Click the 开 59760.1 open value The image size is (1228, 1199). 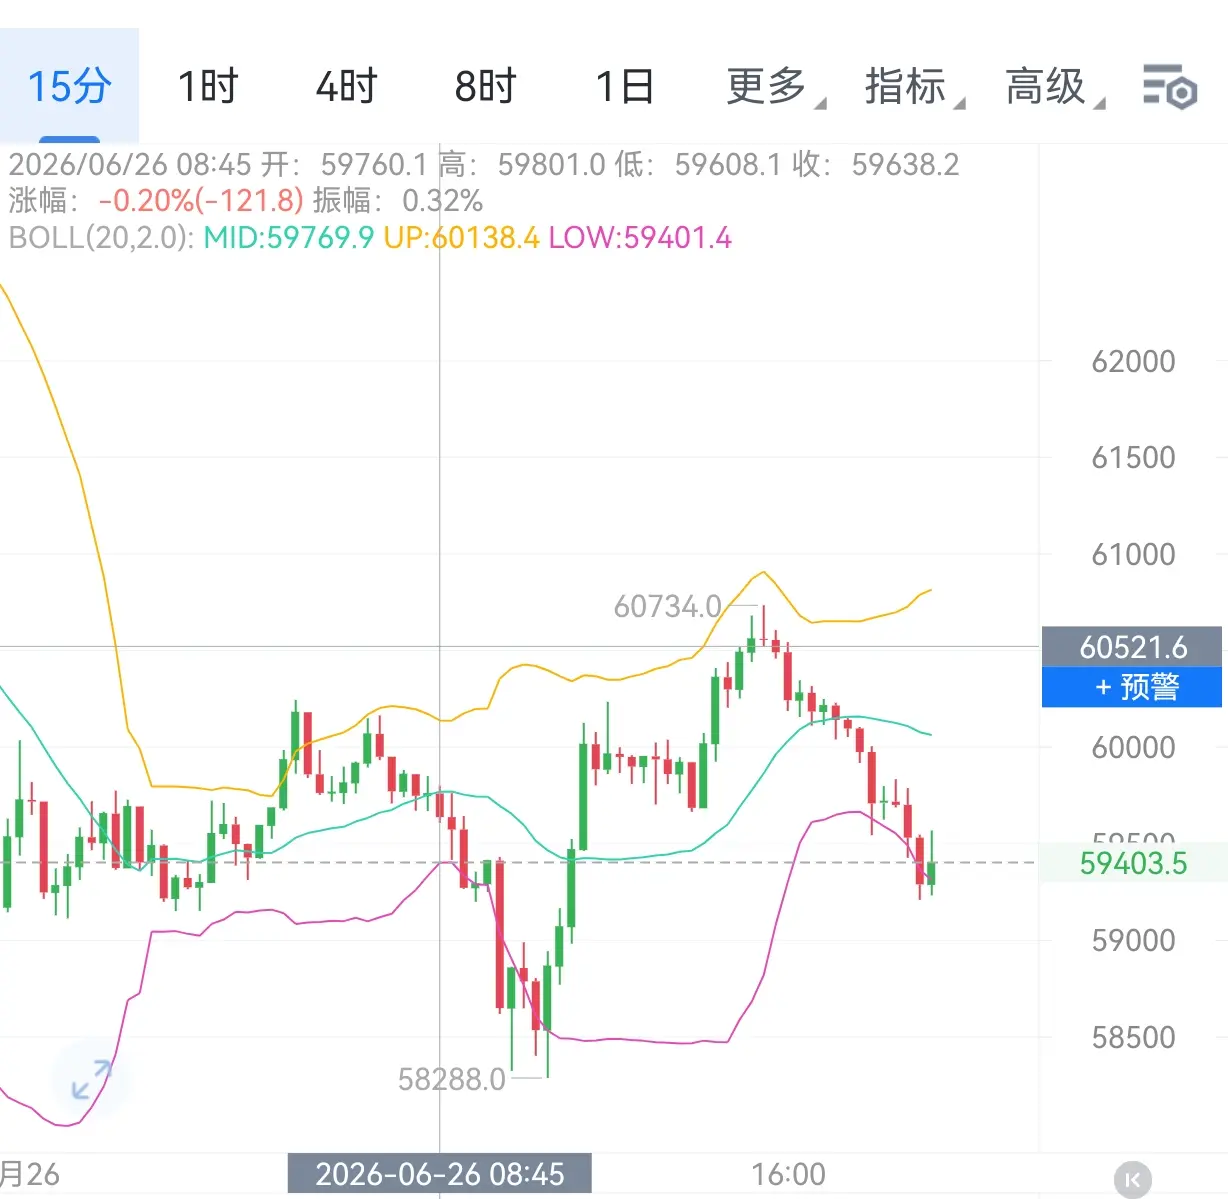pos(344,164)
